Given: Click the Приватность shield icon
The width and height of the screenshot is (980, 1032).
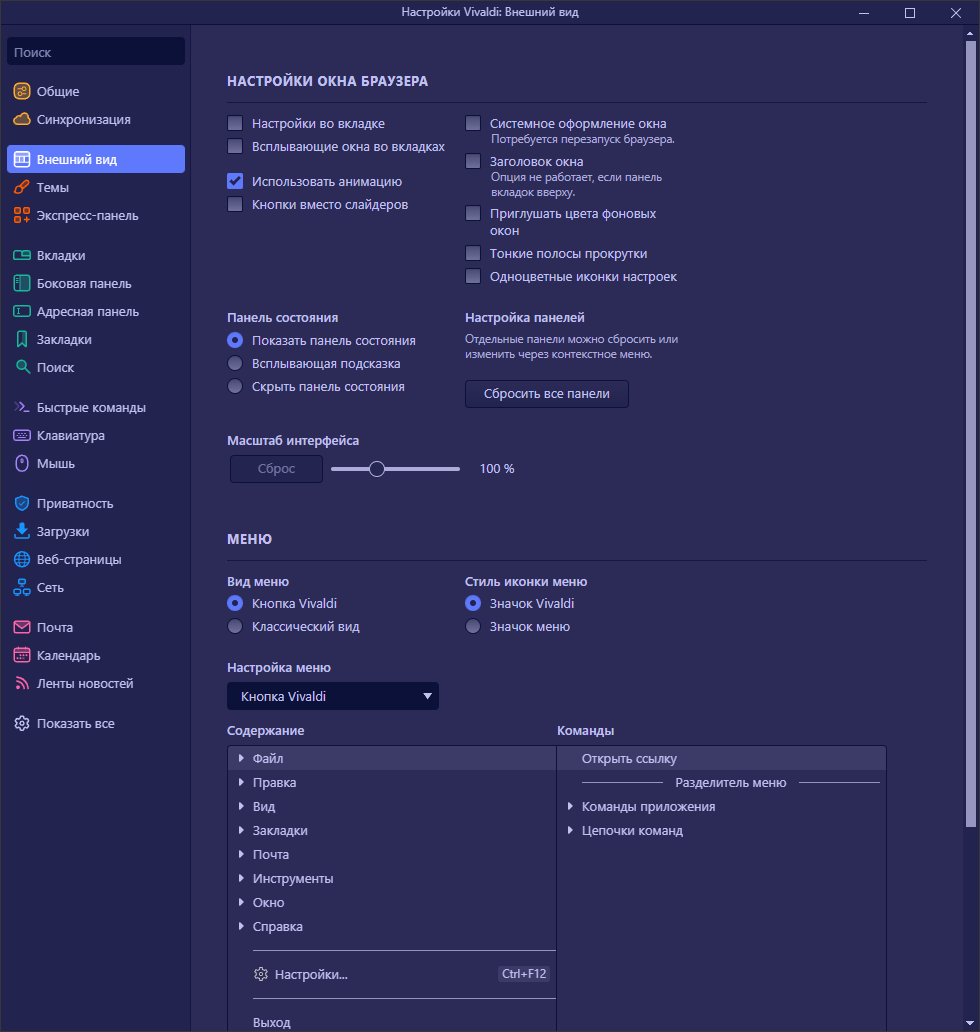Looking at the screenshot, I should pos(21,504).
